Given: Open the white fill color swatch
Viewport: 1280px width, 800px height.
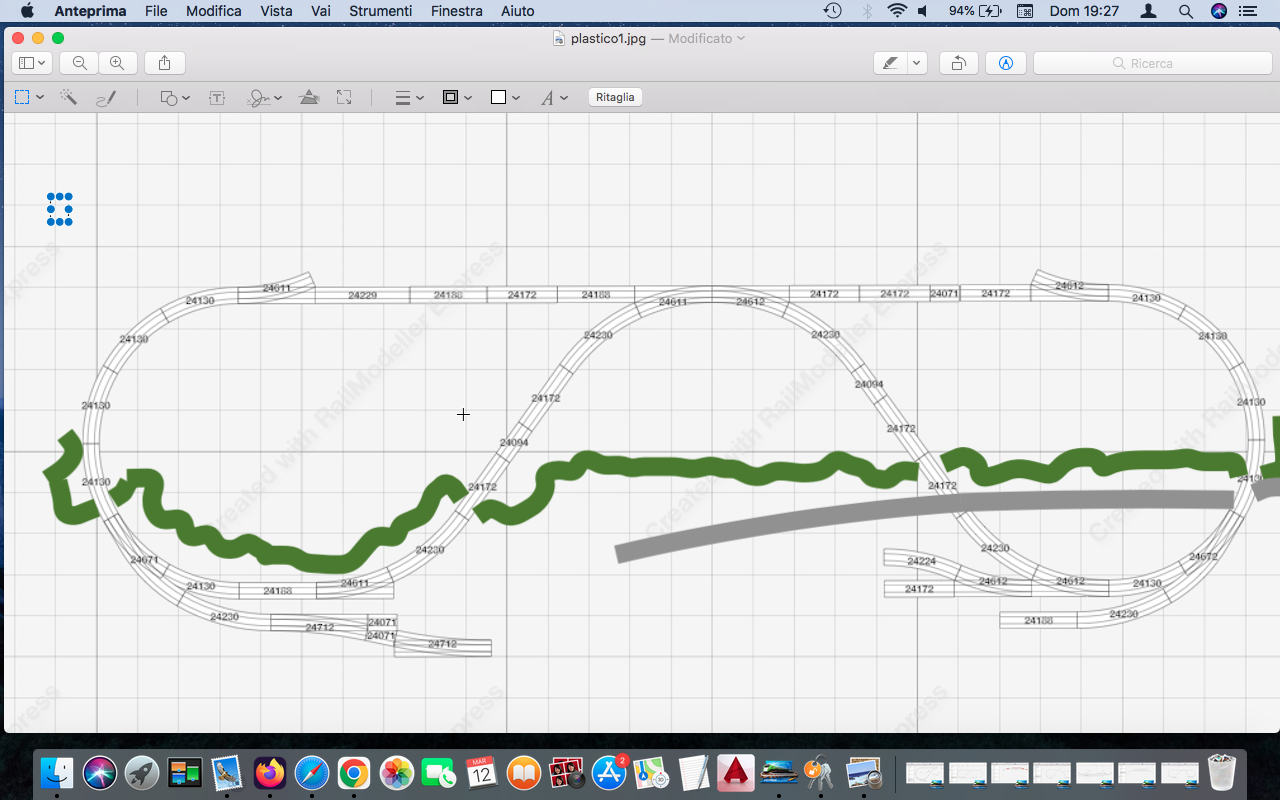Looking at the screenshot, I should tap(505, 97).
